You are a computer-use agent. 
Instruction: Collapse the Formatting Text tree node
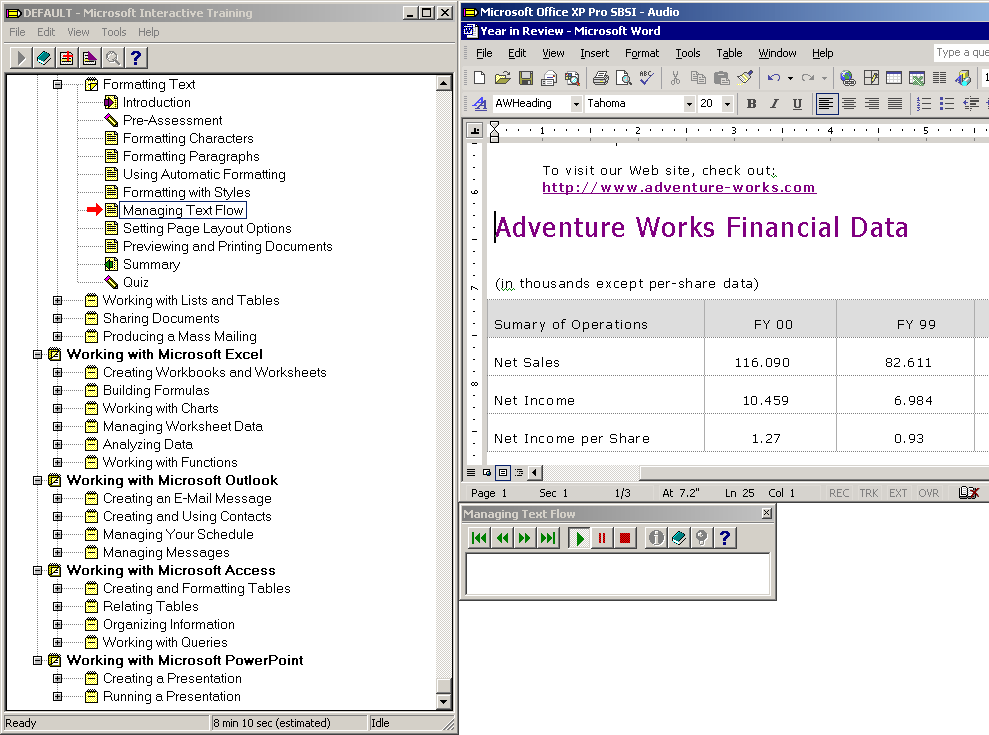(x=57, y=84)
